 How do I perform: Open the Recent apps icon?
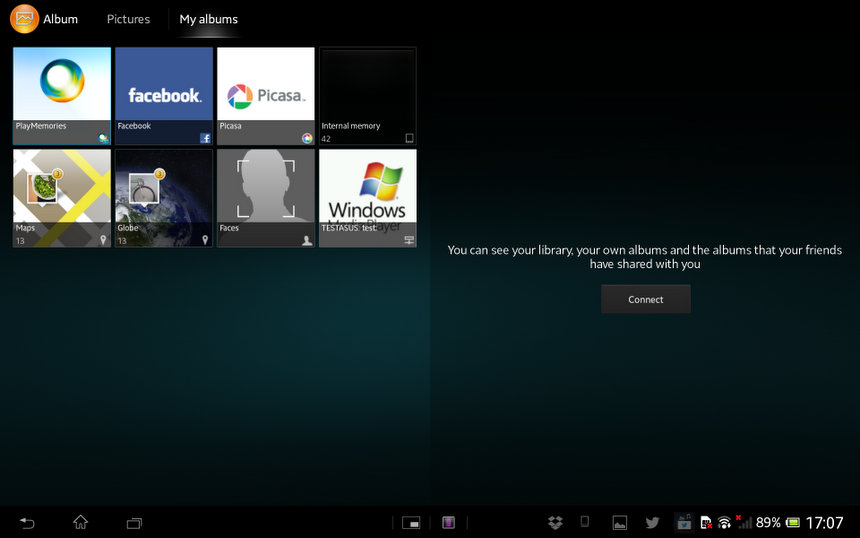[134, 523]
